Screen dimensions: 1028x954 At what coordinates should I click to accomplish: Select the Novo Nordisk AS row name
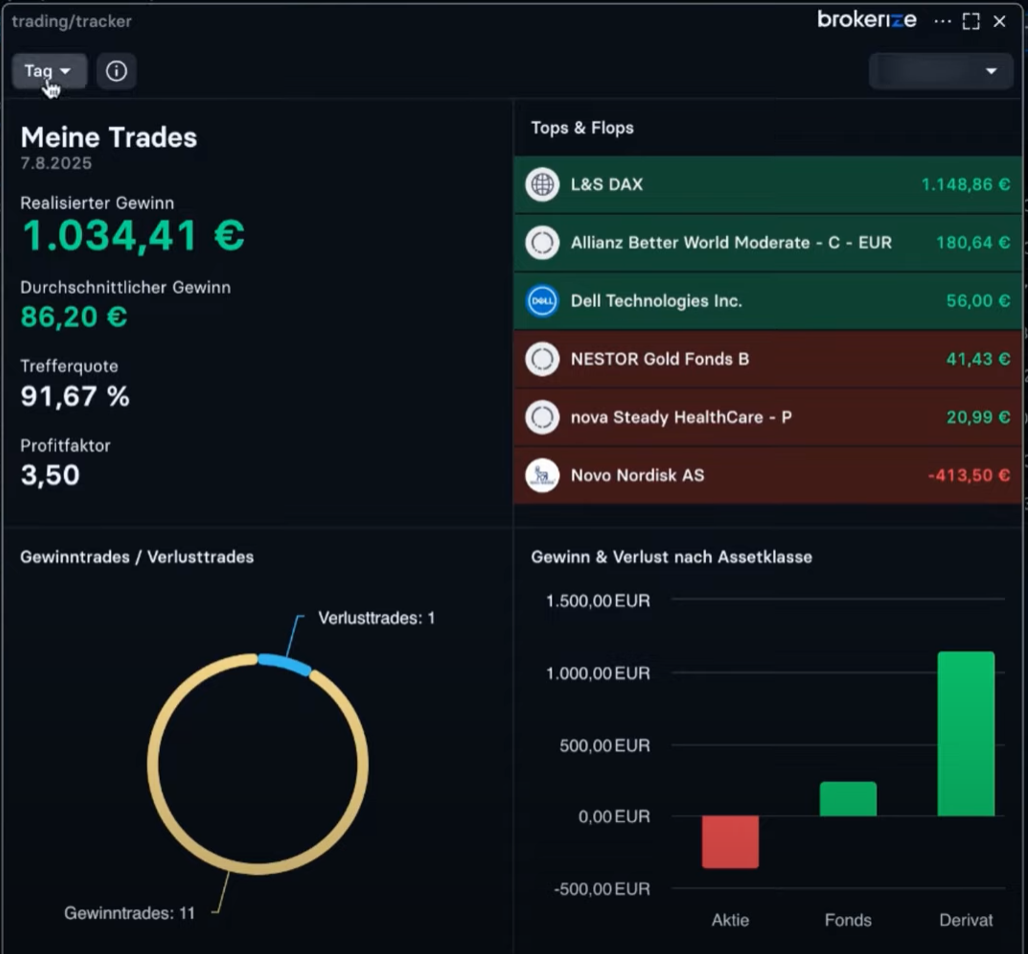click(x=637, y=475)
